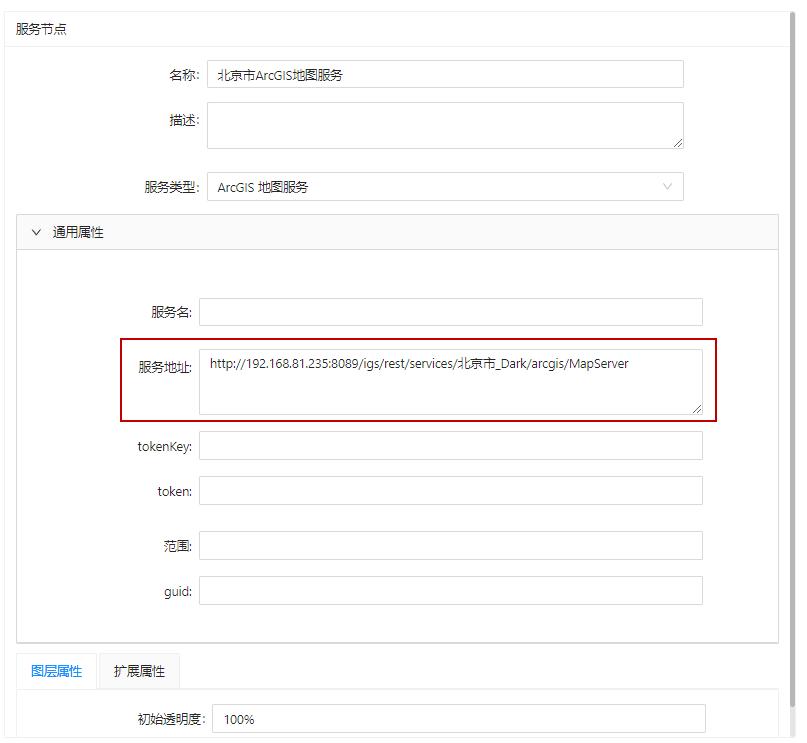This screenshot has width=807, height=743.
Task: Click the 服务类型 dropdown arrow
Action: (667, 187)
